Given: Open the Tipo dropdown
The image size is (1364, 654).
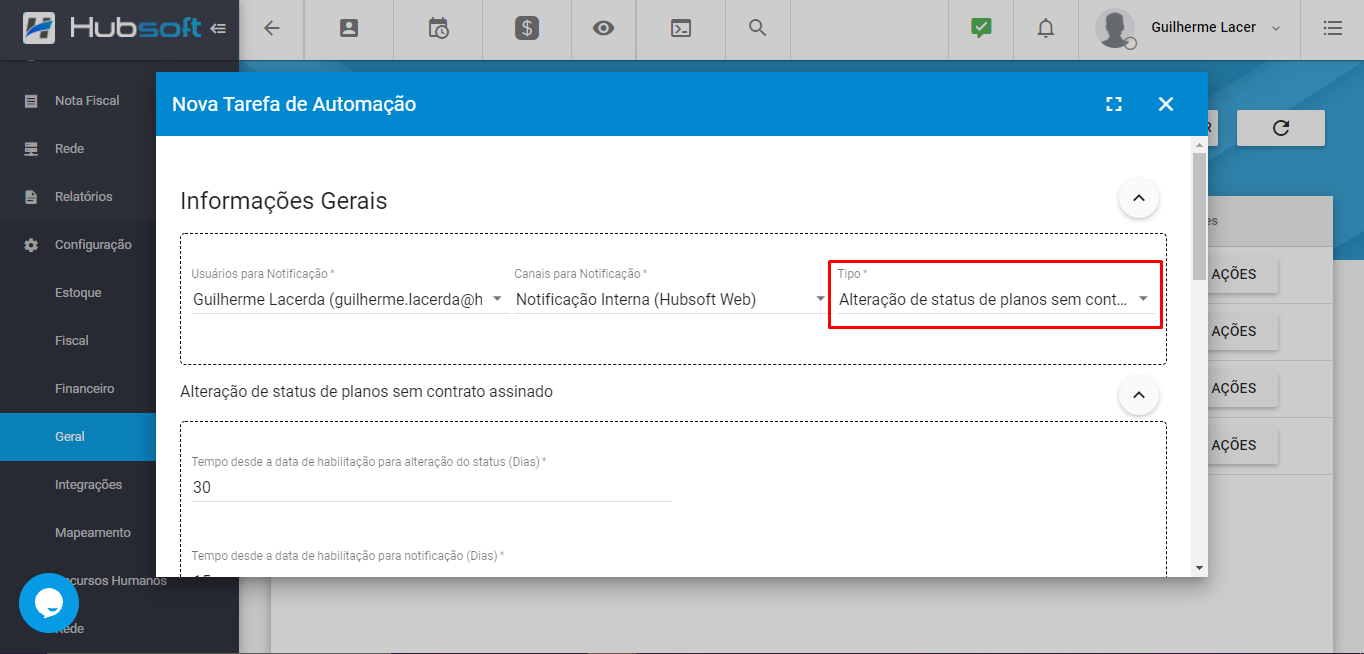Looking at the screenshot, I should [x=994, y=299].
